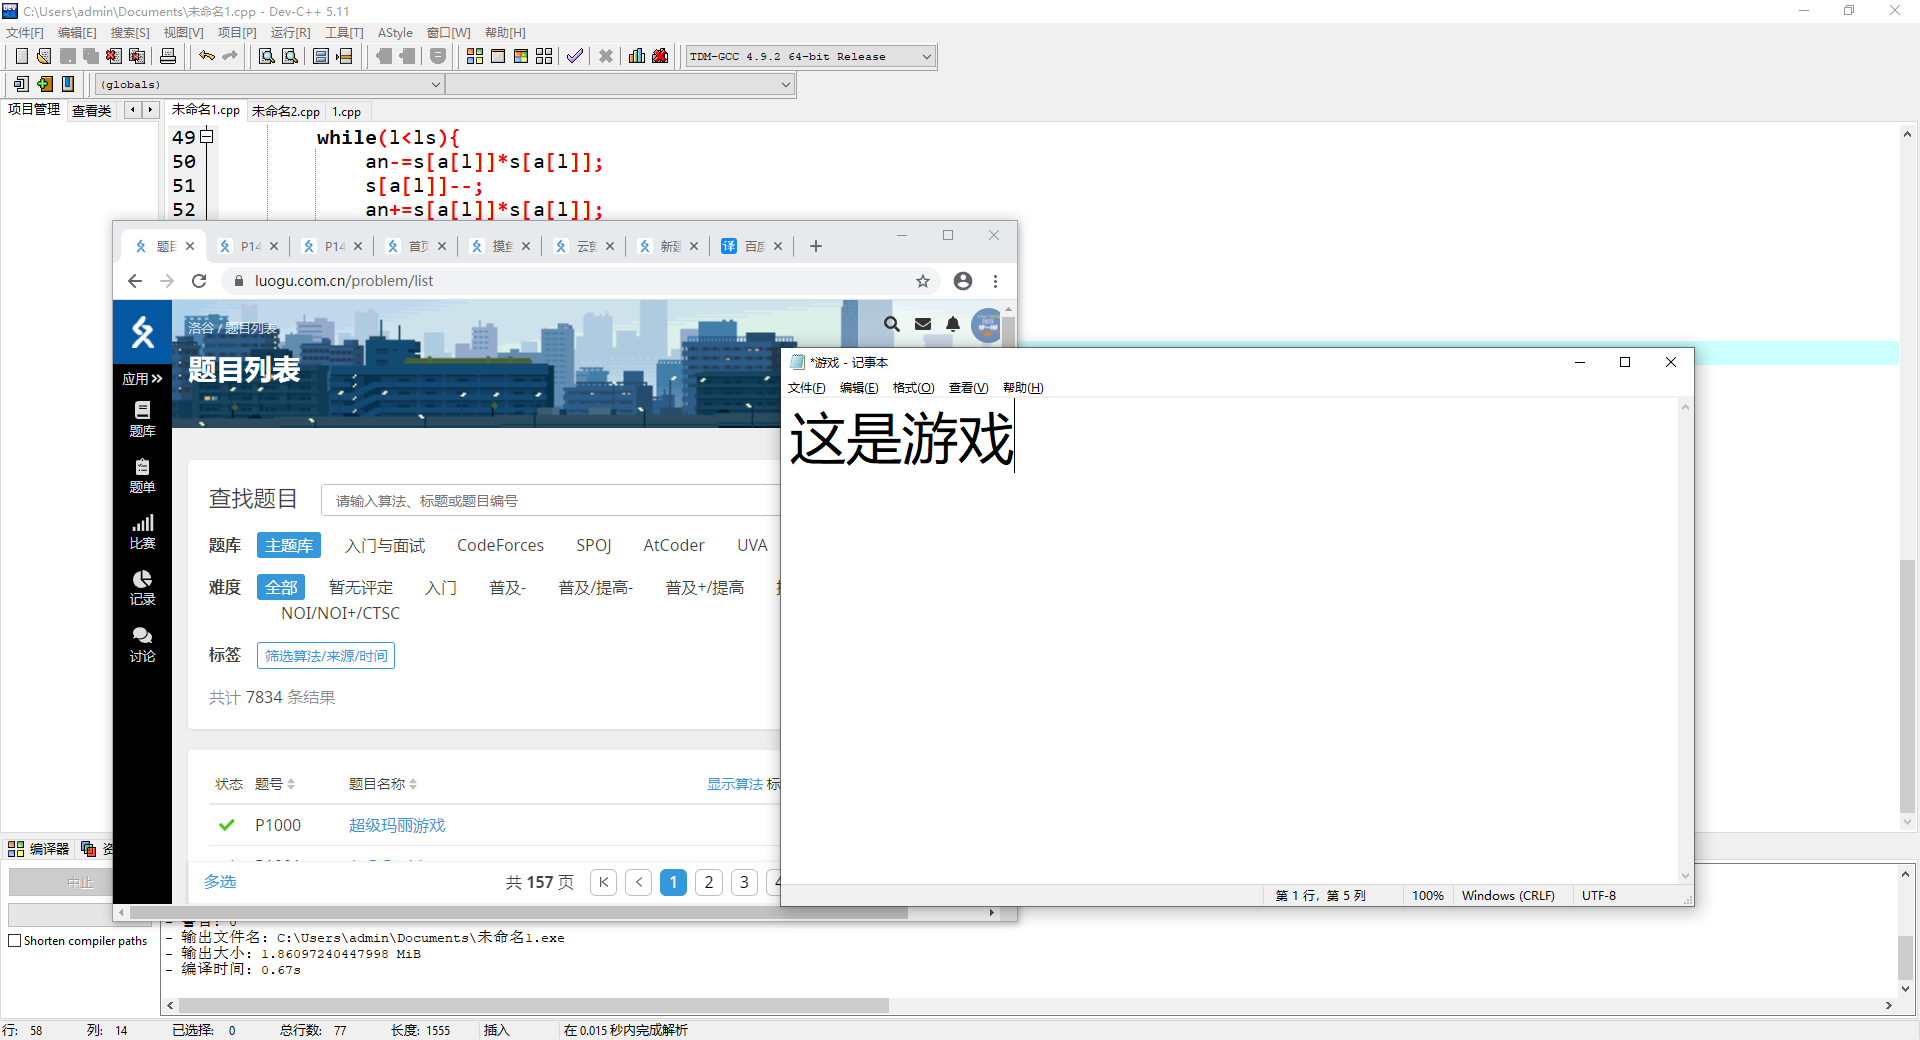The width and height of the screenshot is (1920, 1040).
Task: Open the browser profile account icon
Action: pos(963,281)
